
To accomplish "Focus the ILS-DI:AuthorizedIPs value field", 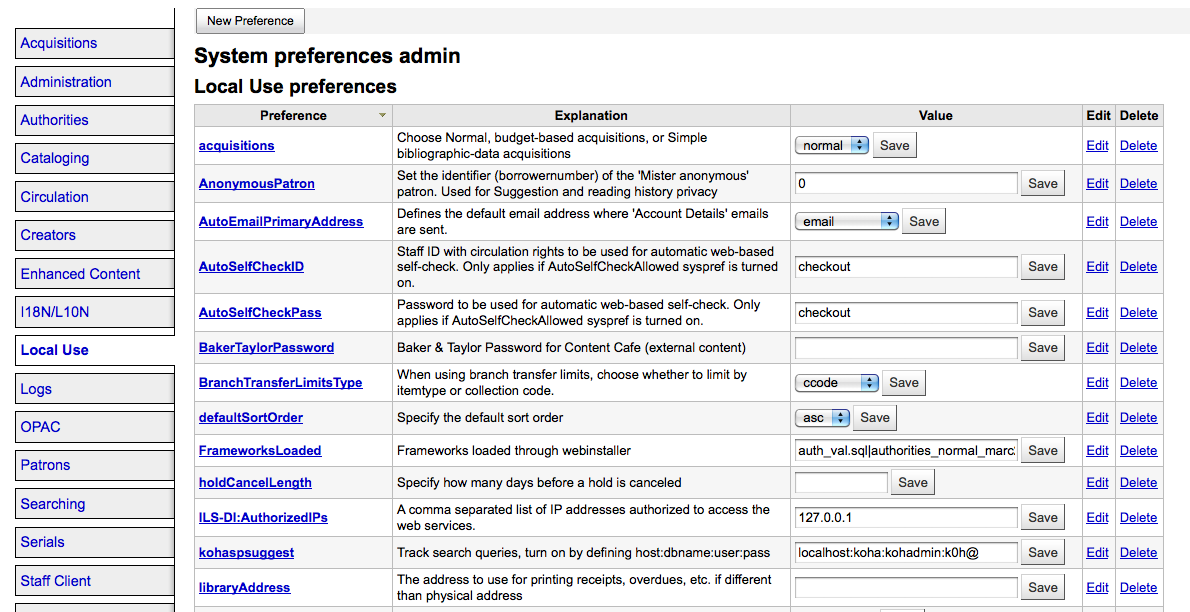I will (x=906, y=517).
